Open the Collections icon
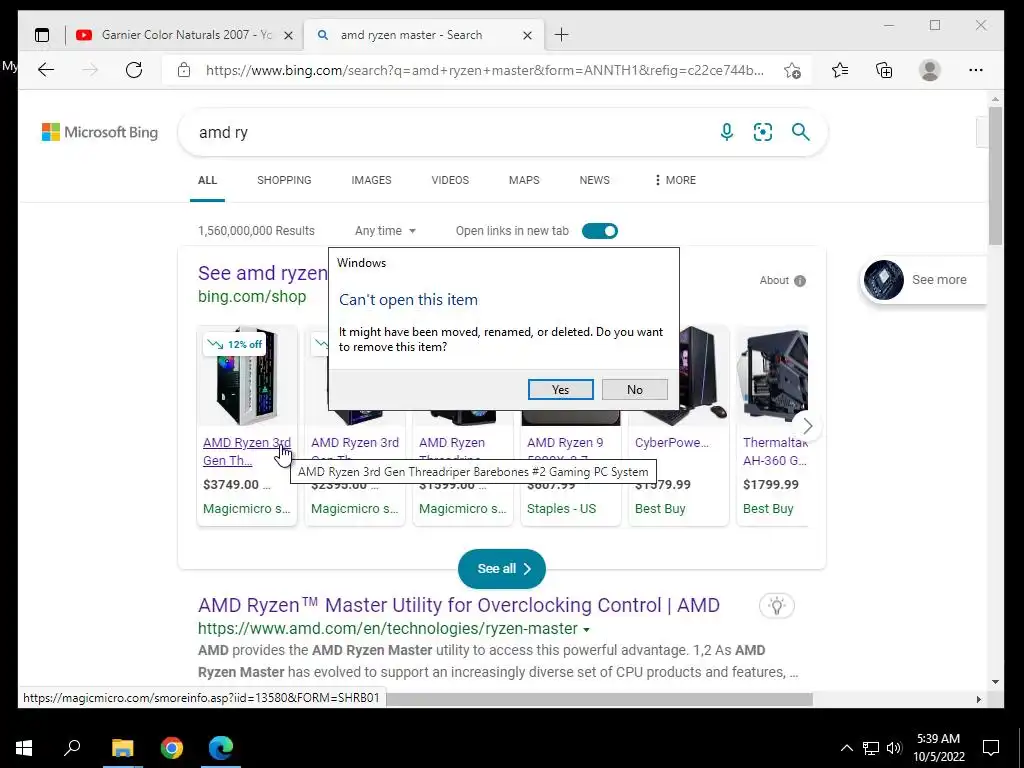Image resolution: width=1024 pixels, height=768 pixels. 884,70
